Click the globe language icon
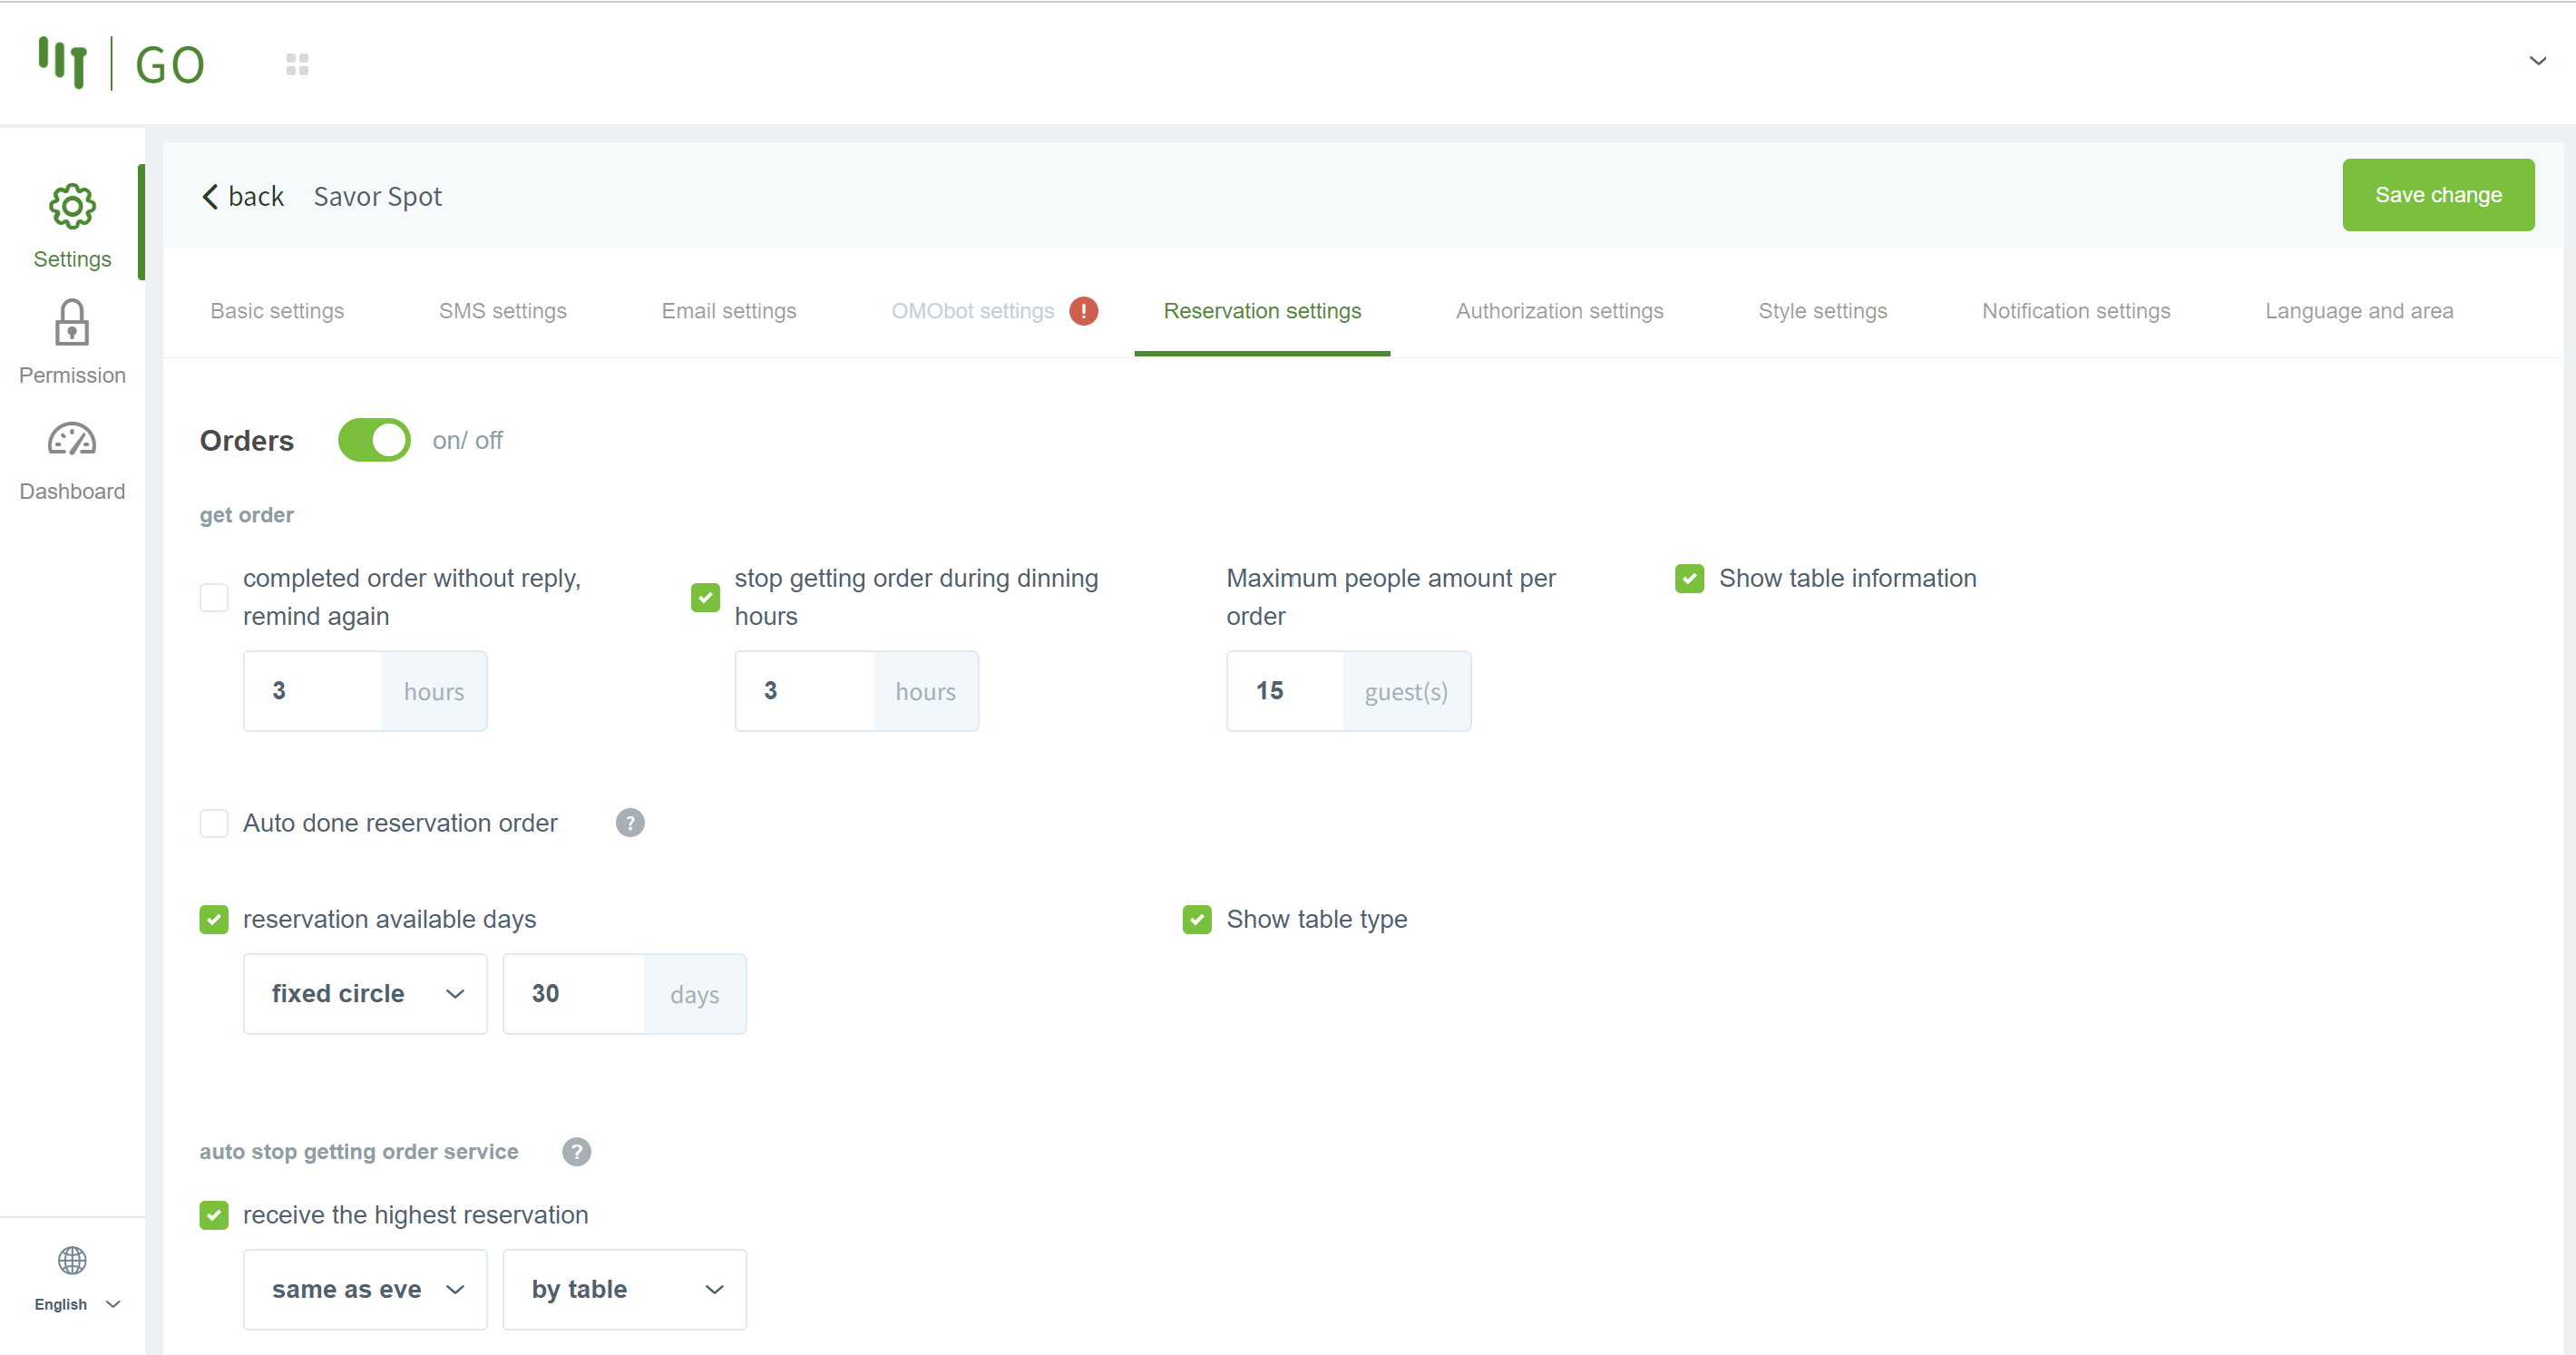 [x=72, y=1260]
